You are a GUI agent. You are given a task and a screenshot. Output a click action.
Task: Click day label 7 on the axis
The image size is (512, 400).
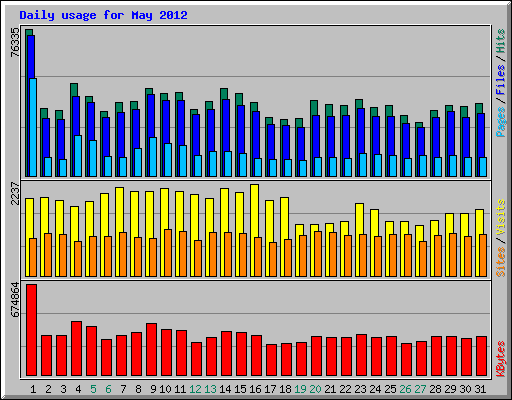click(123, 389)
